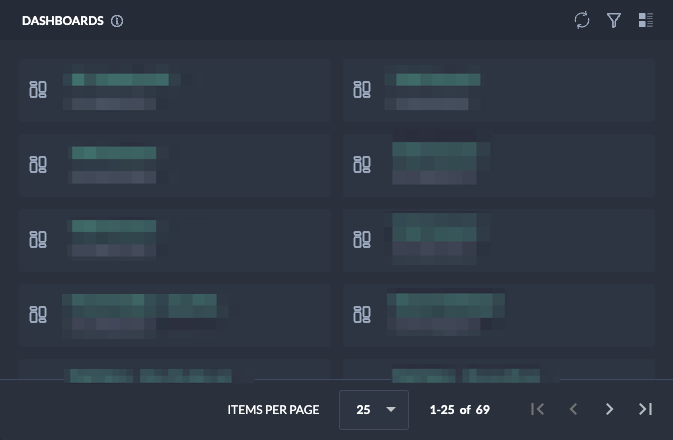Open the items per page dropdown
Screen dimensions: 673x440
(x=374, y=409)
